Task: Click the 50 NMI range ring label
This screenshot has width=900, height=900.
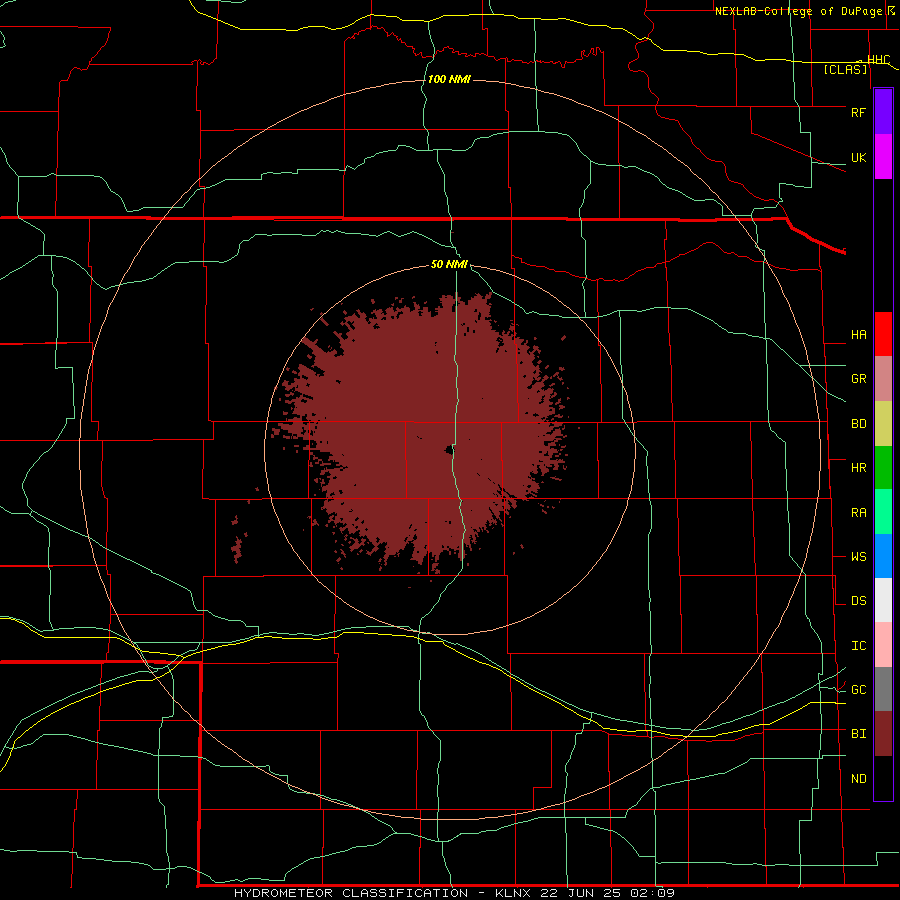Action: (449, 264)
